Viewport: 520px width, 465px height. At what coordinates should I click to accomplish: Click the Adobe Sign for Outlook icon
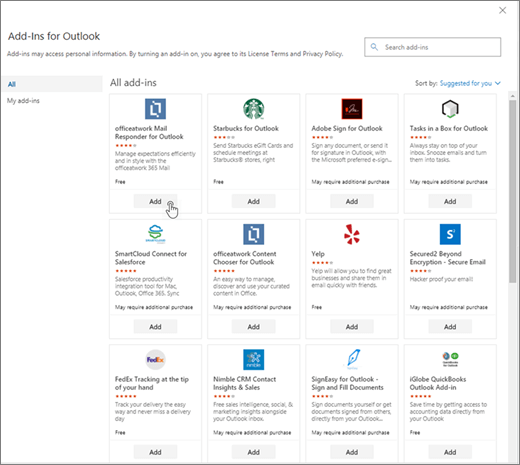[x=352, y=109]
